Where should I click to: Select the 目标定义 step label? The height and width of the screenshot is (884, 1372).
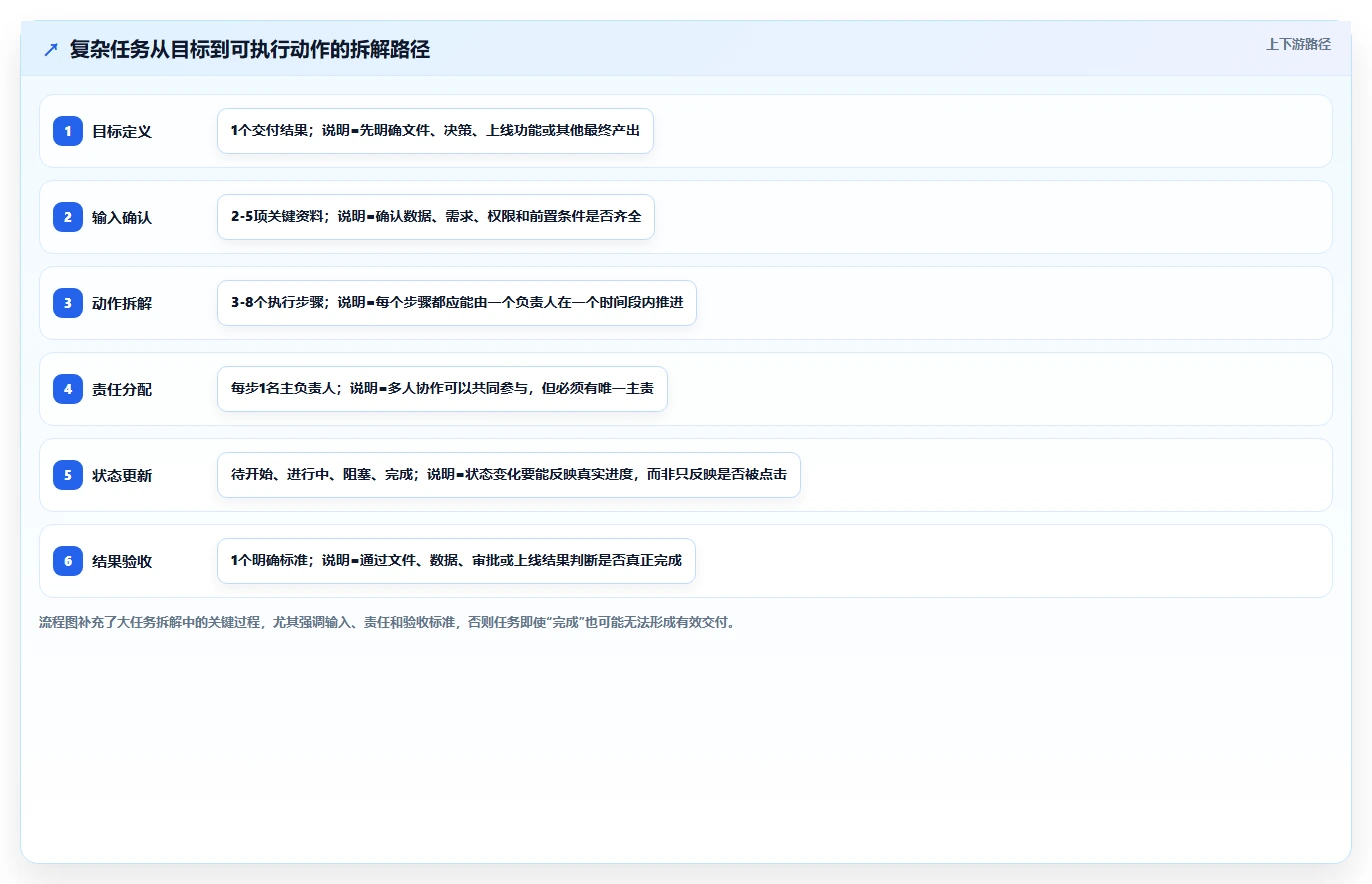122,131
